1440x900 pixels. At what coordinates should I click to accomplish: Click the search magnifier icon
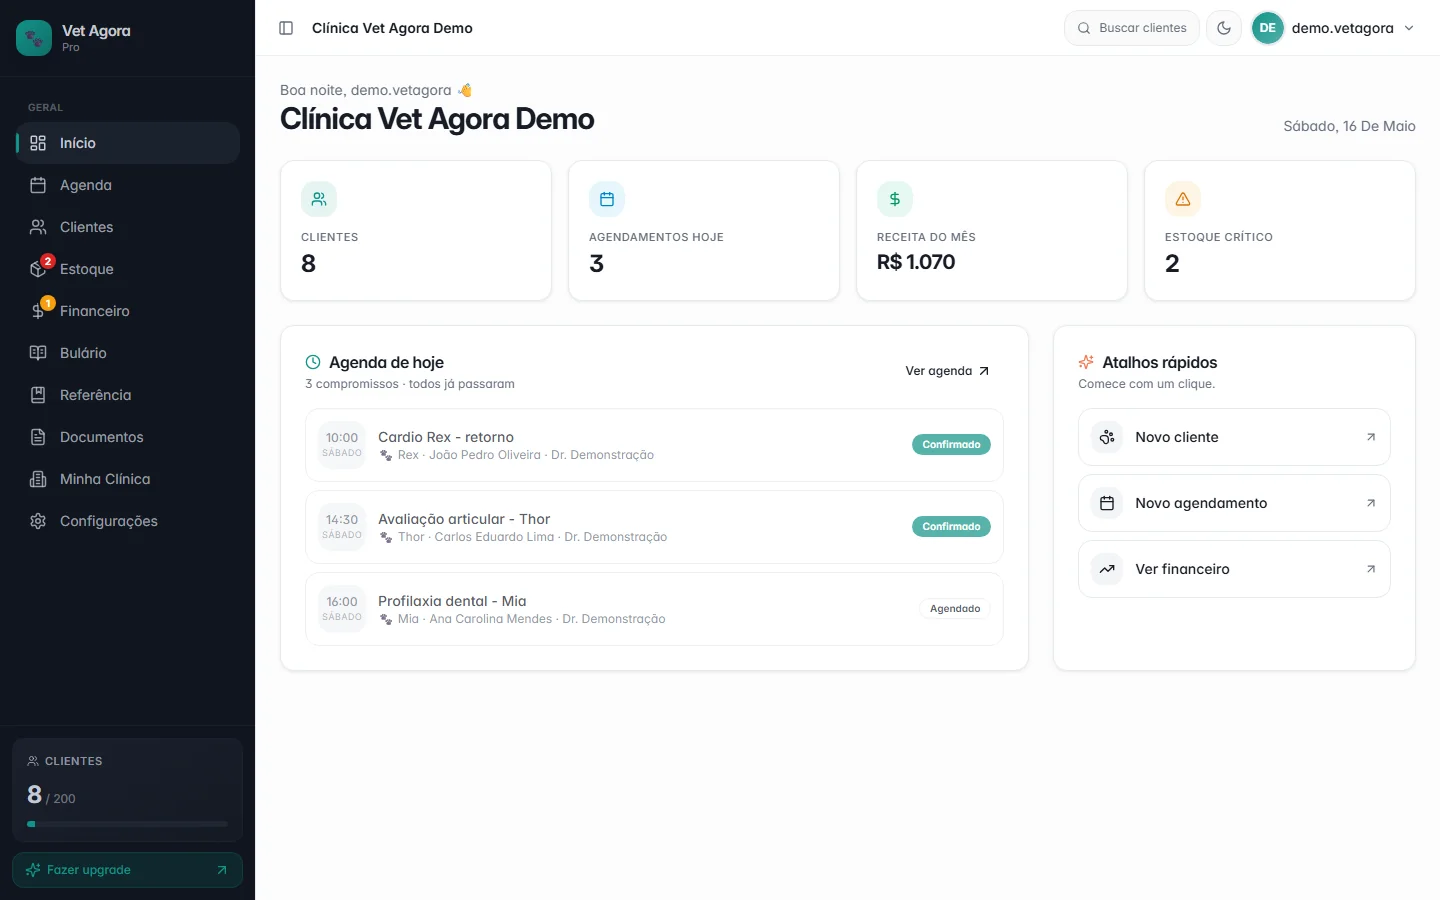coord(1084,28)
